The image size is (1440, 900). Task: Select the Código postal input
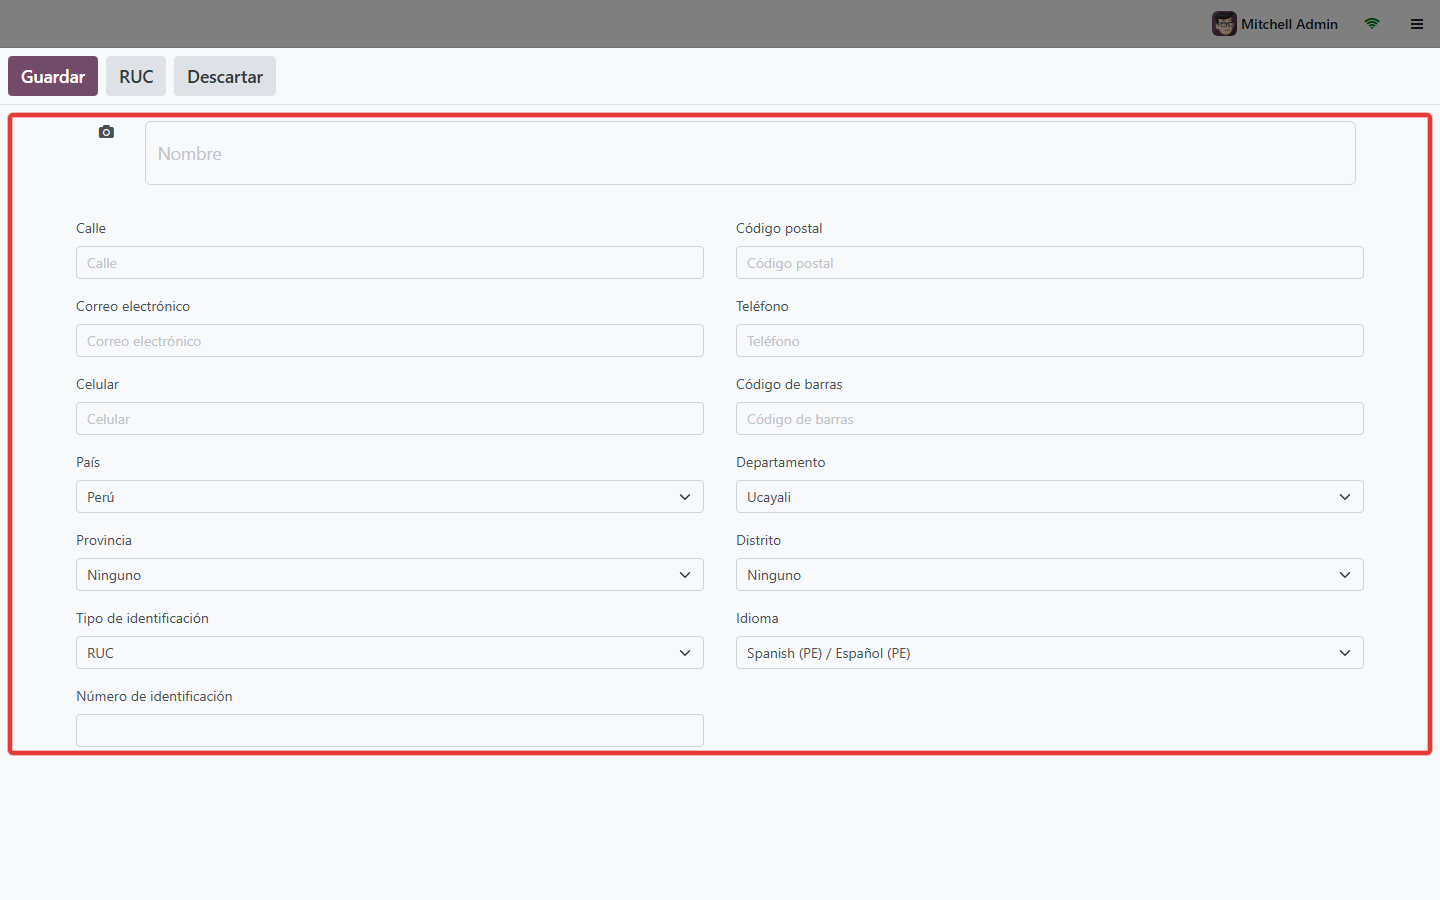(x=1050, y=263)
